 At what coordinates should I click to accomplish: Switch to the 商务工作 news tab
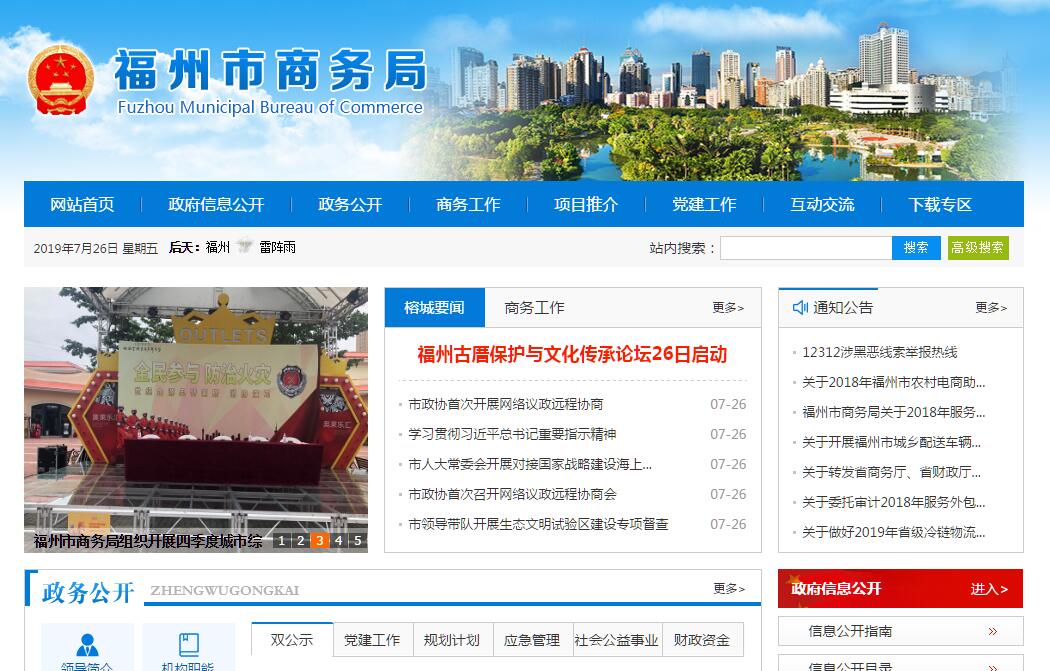tap(534, 308)
